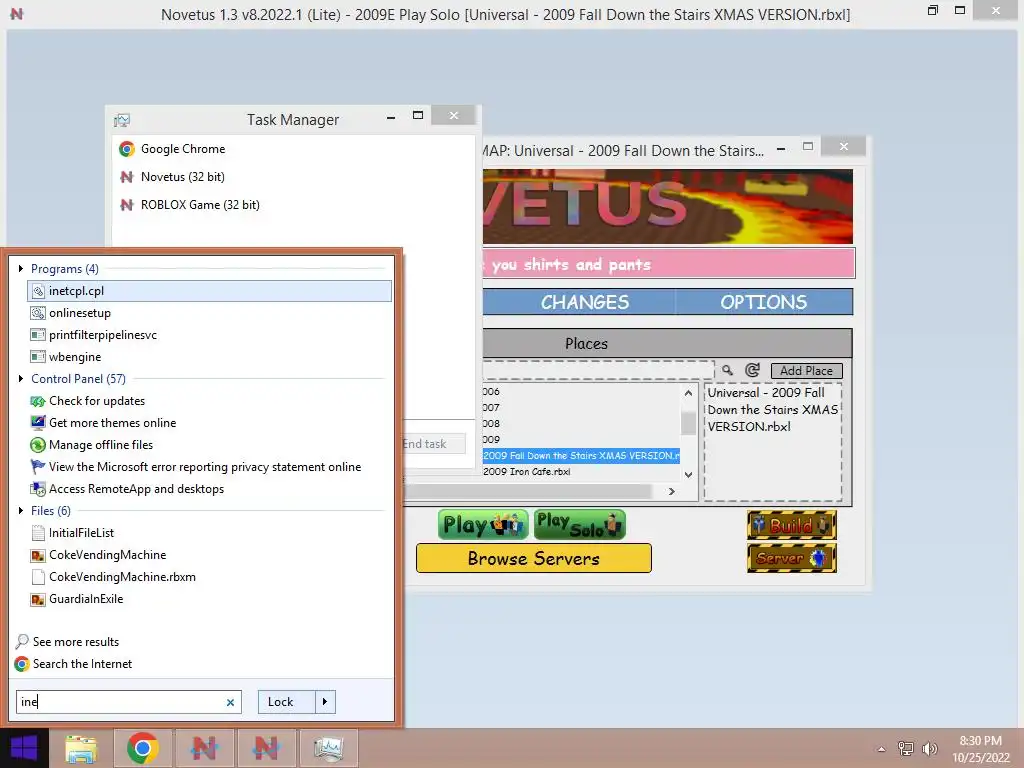Minimize the Task Manager window
Image resolution: width=1024 pixels, height=768 pixels.
391,118
